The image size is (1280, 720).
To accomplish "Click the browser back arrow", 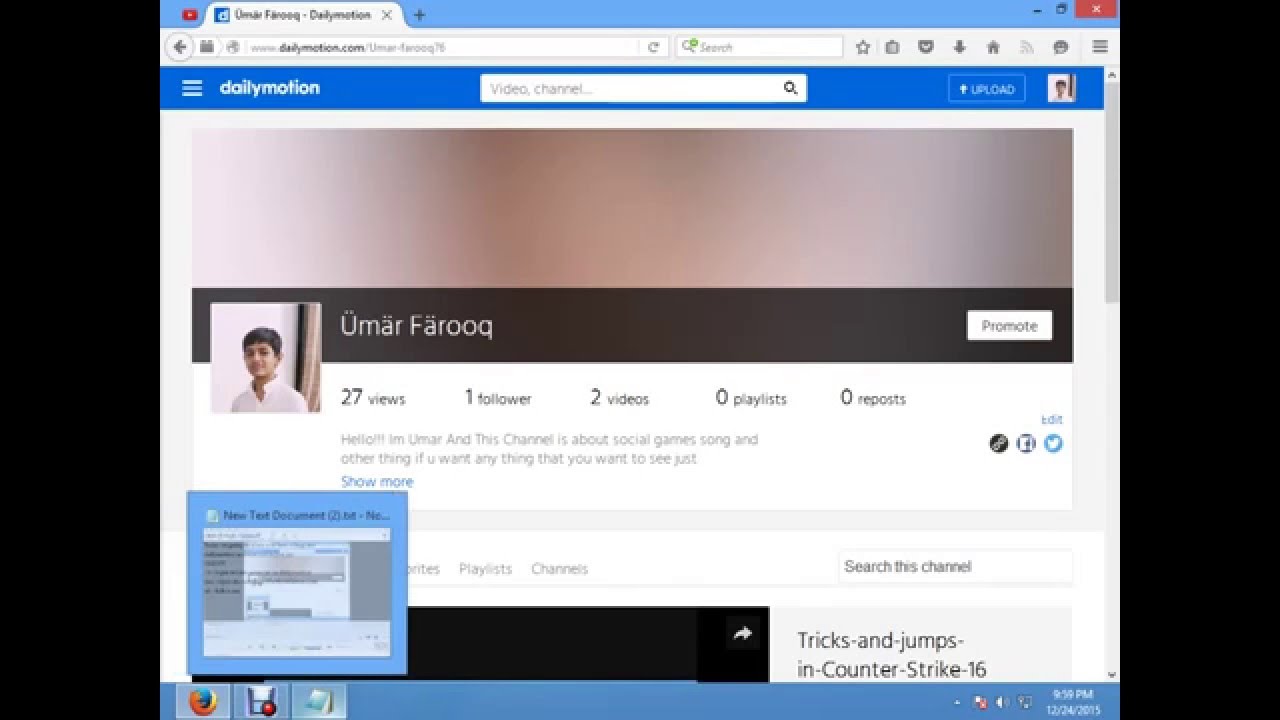I will click(180, 46).
